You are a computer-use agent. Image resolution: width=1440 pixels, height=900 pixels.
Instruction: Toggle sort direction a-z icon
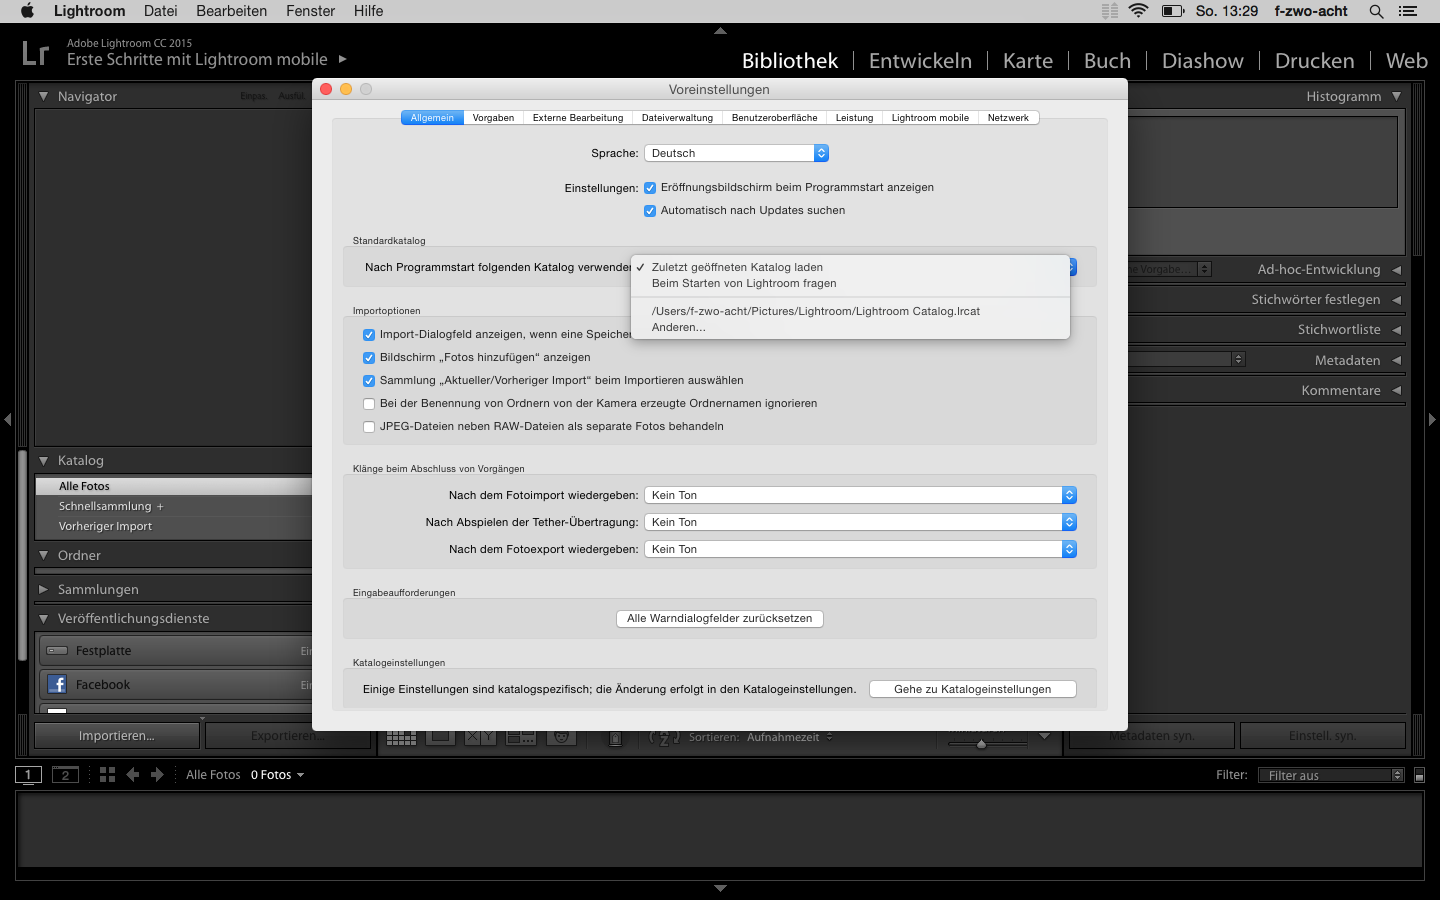(665, 737)
